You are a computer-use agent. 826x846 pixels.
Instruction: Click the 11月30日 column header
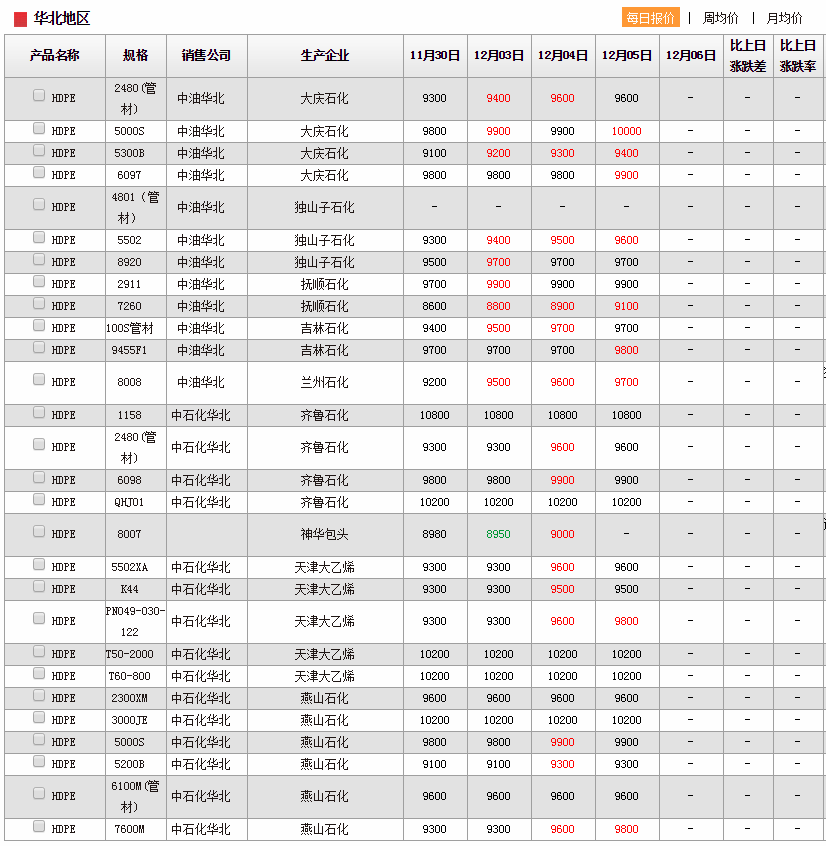[x=435, y=56]
